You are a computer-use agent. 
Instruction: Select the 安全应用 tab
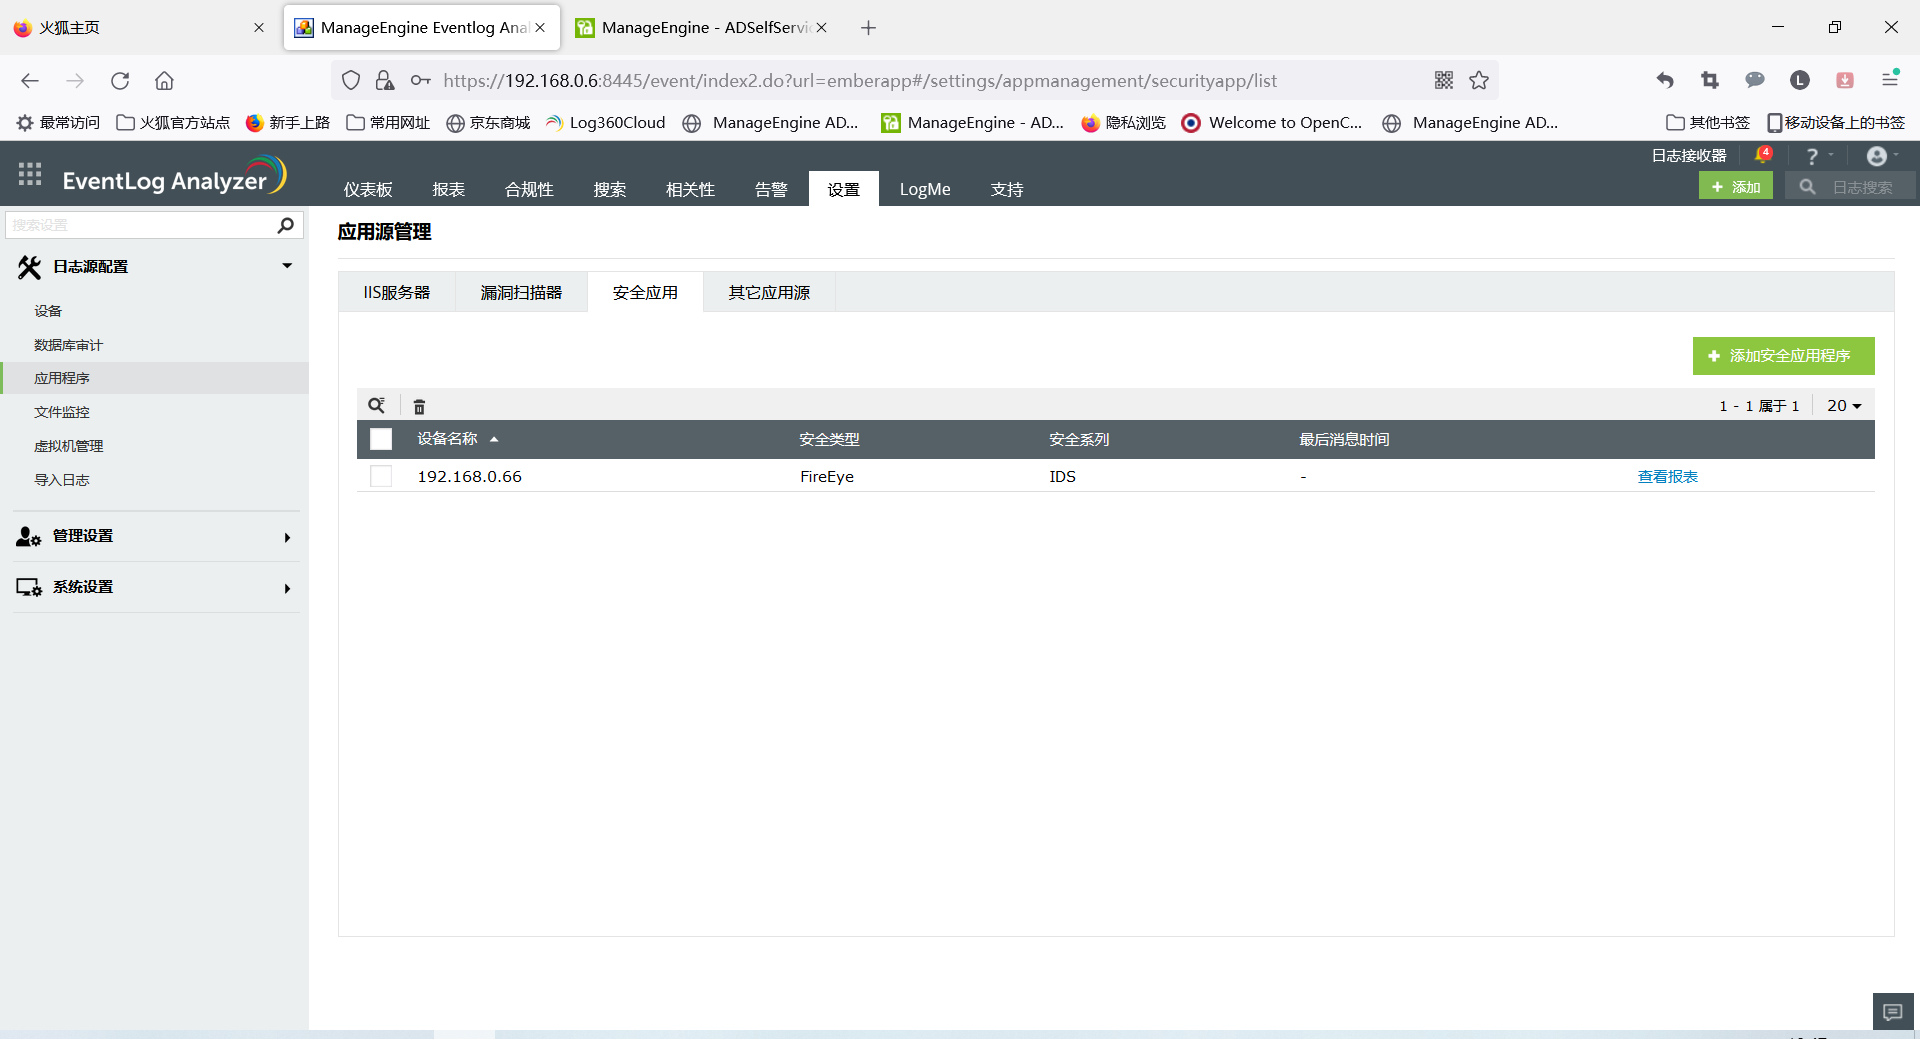(x=645, y=292)
